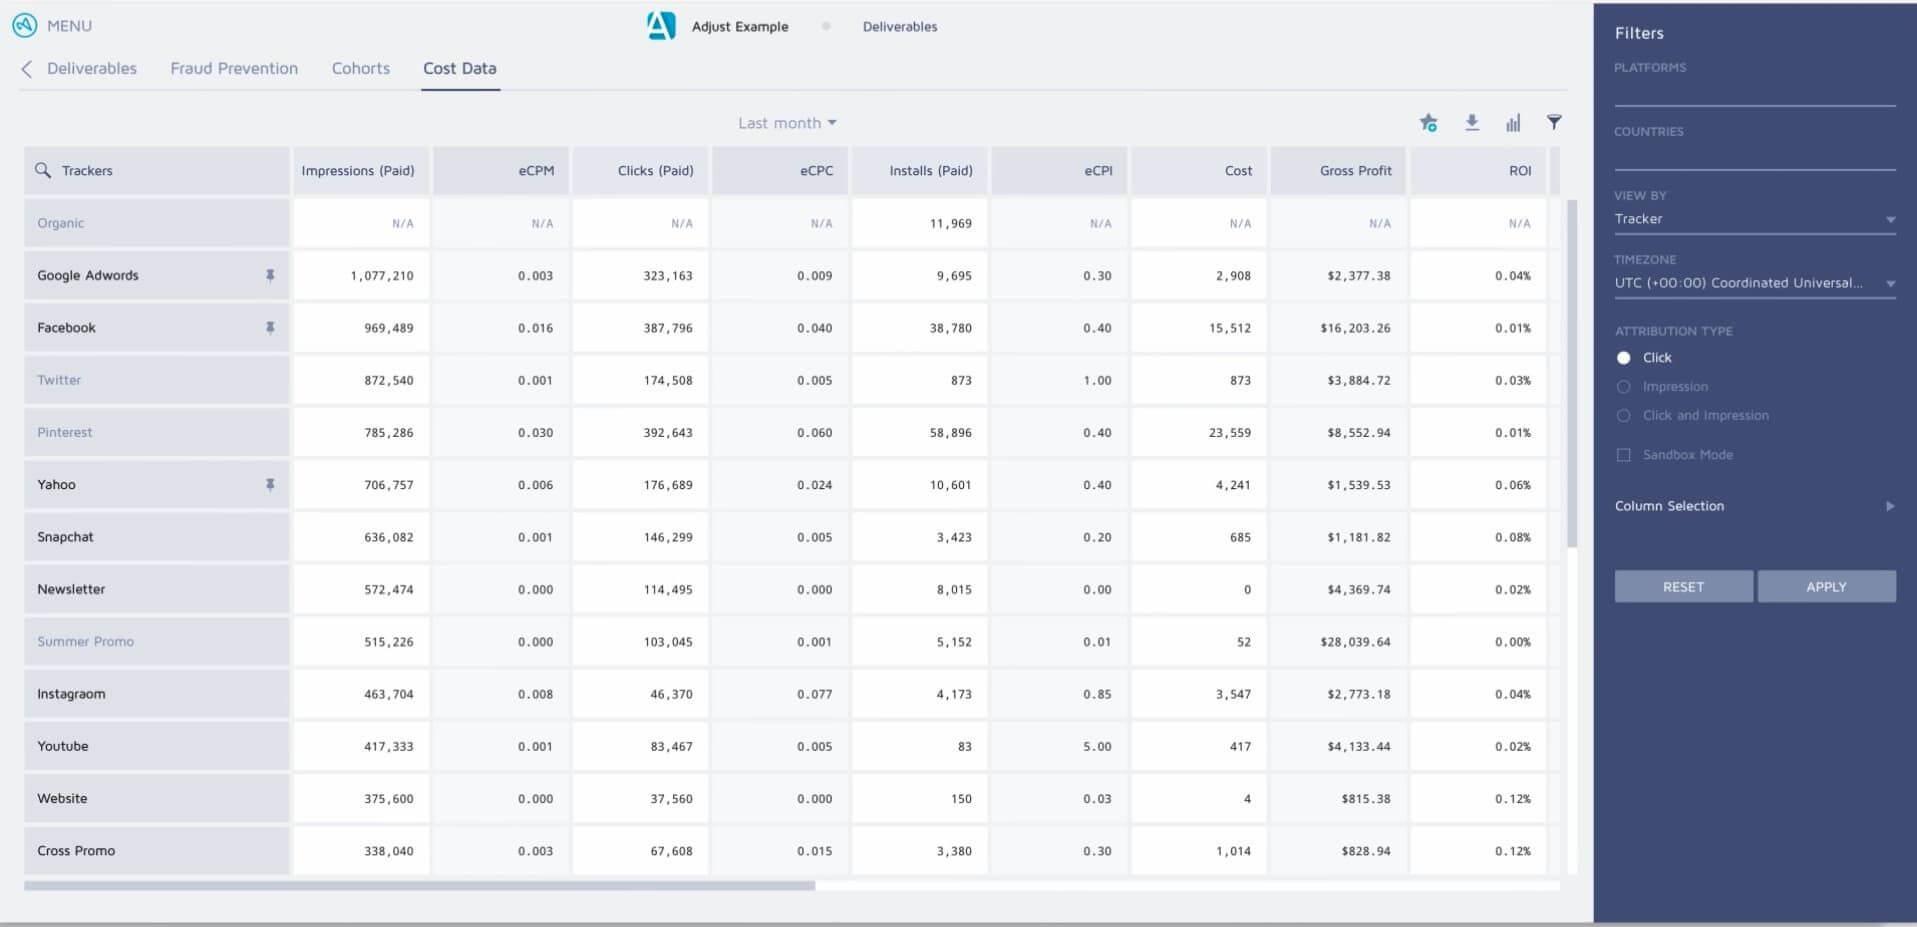The height and width of the screenshot is (927, 1917).
Task: Sort by eCPC column header
Action: (780, 171)
